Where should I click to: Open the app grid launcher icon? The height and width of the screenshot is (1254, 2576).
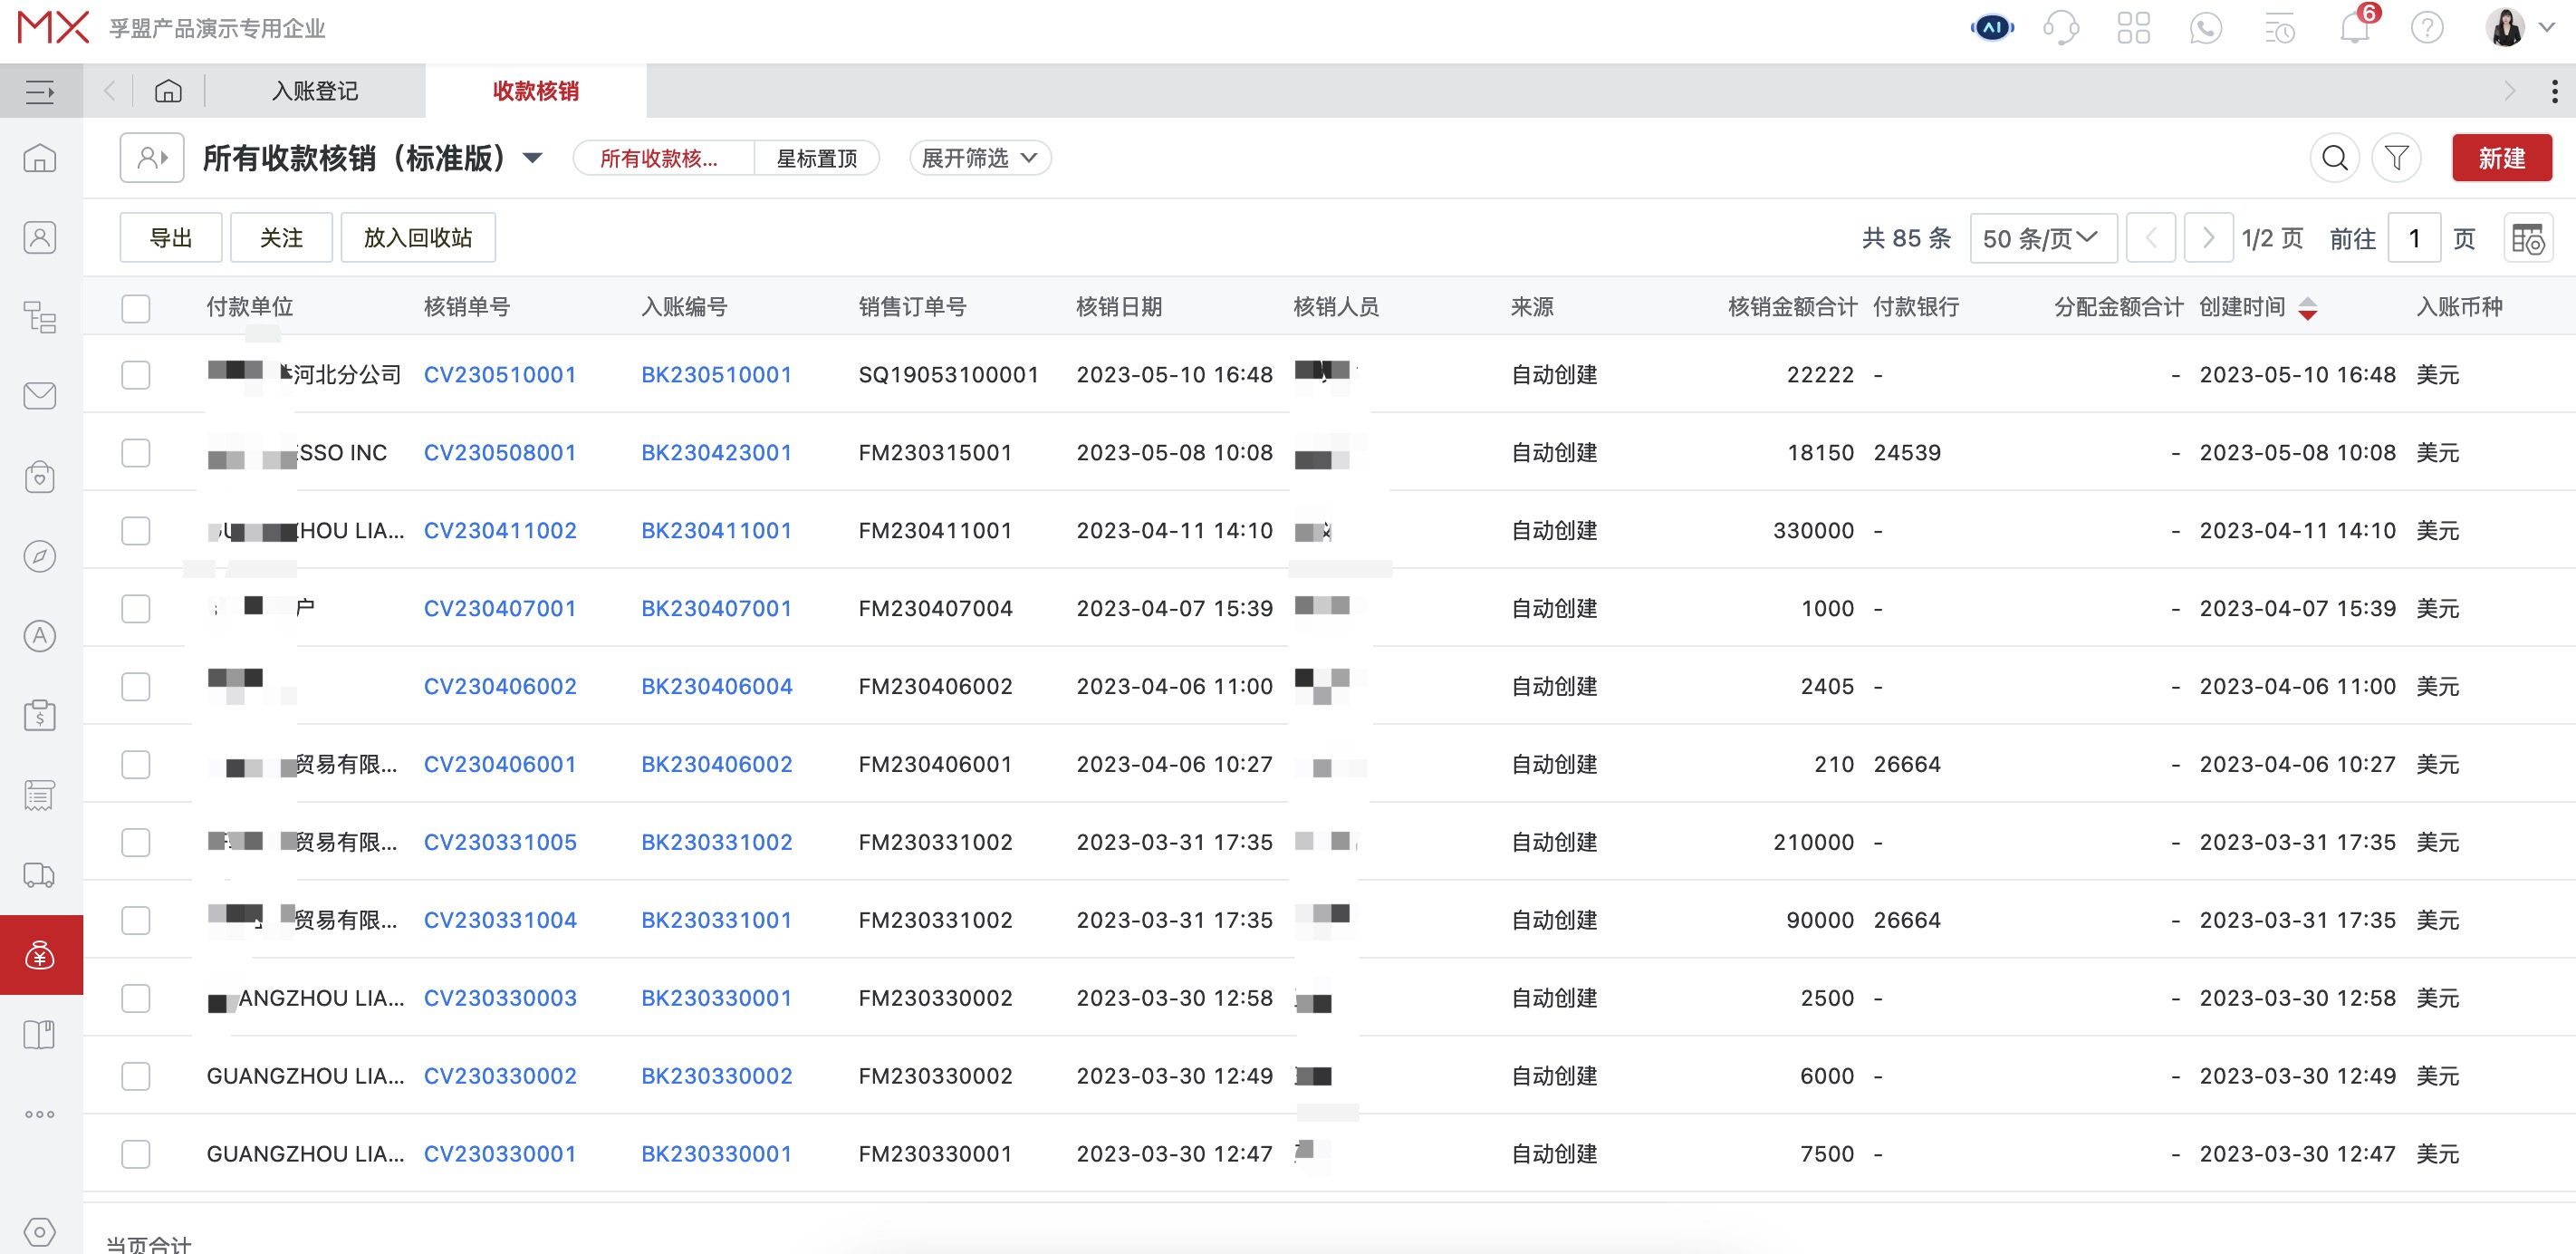pos(2134,27)
